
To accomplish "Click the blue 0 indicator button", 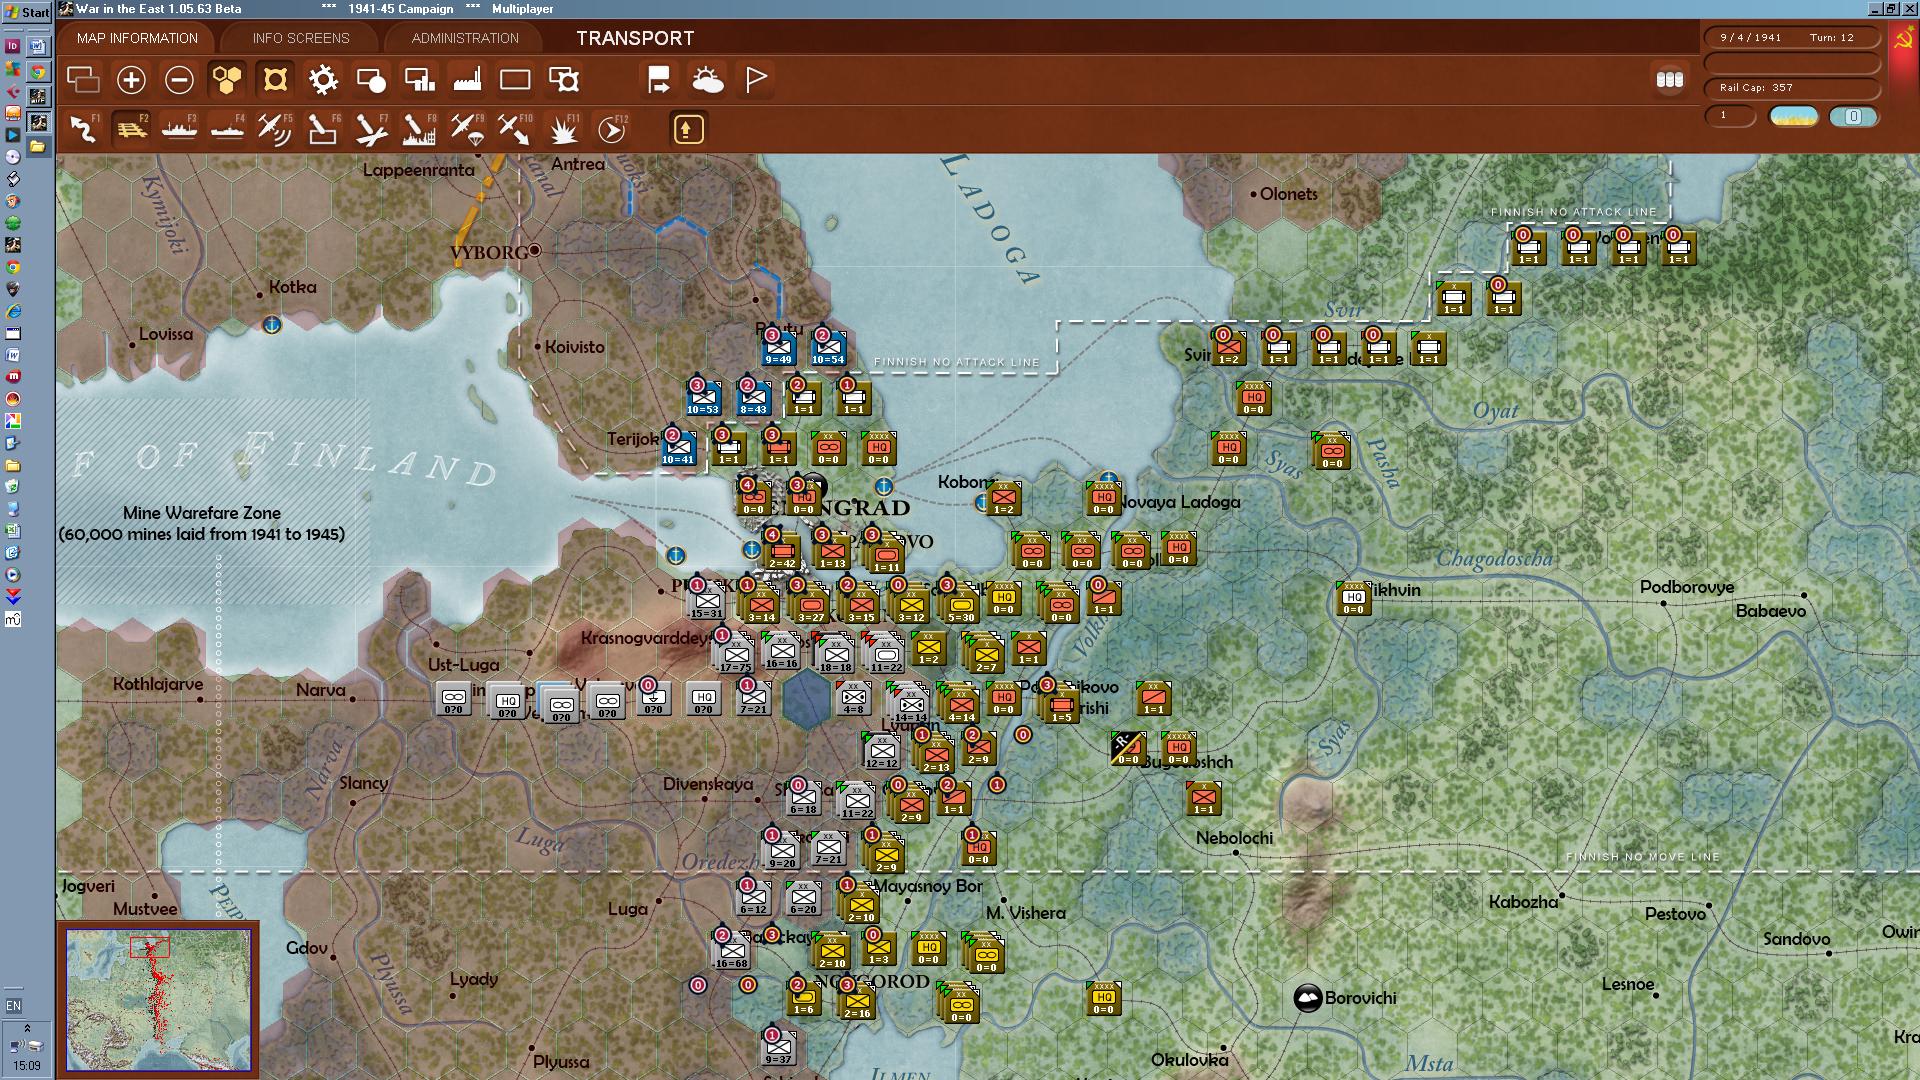I will tap(1853, 116).
